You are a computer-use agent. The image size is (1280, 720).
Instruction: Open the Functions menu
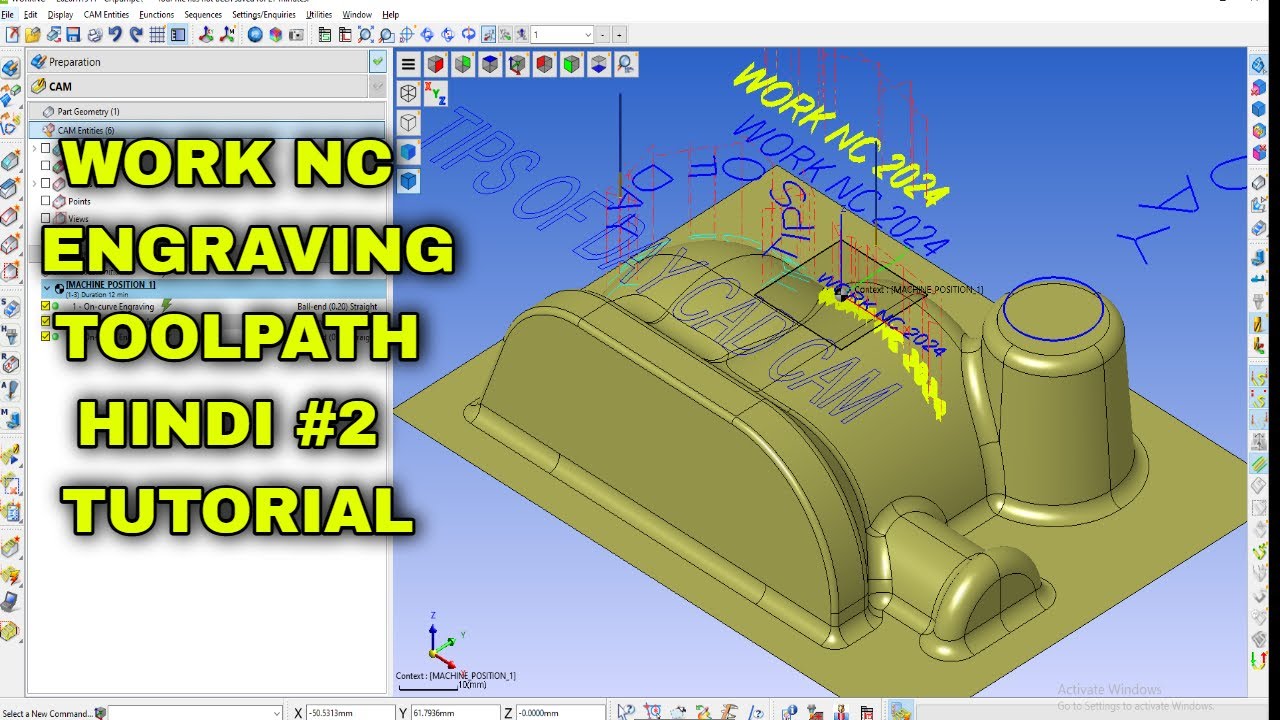pos(157,15)
